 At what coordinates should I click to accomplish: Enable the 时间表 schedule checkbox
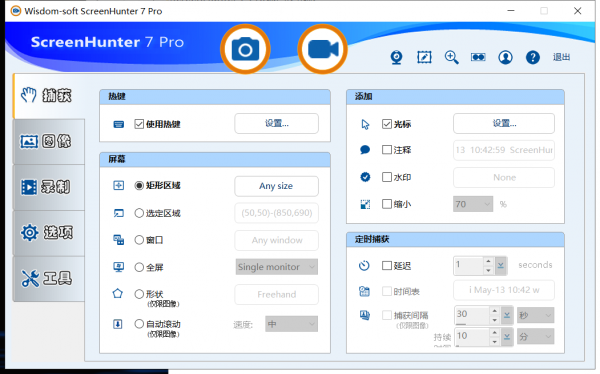tap(387, 291)
